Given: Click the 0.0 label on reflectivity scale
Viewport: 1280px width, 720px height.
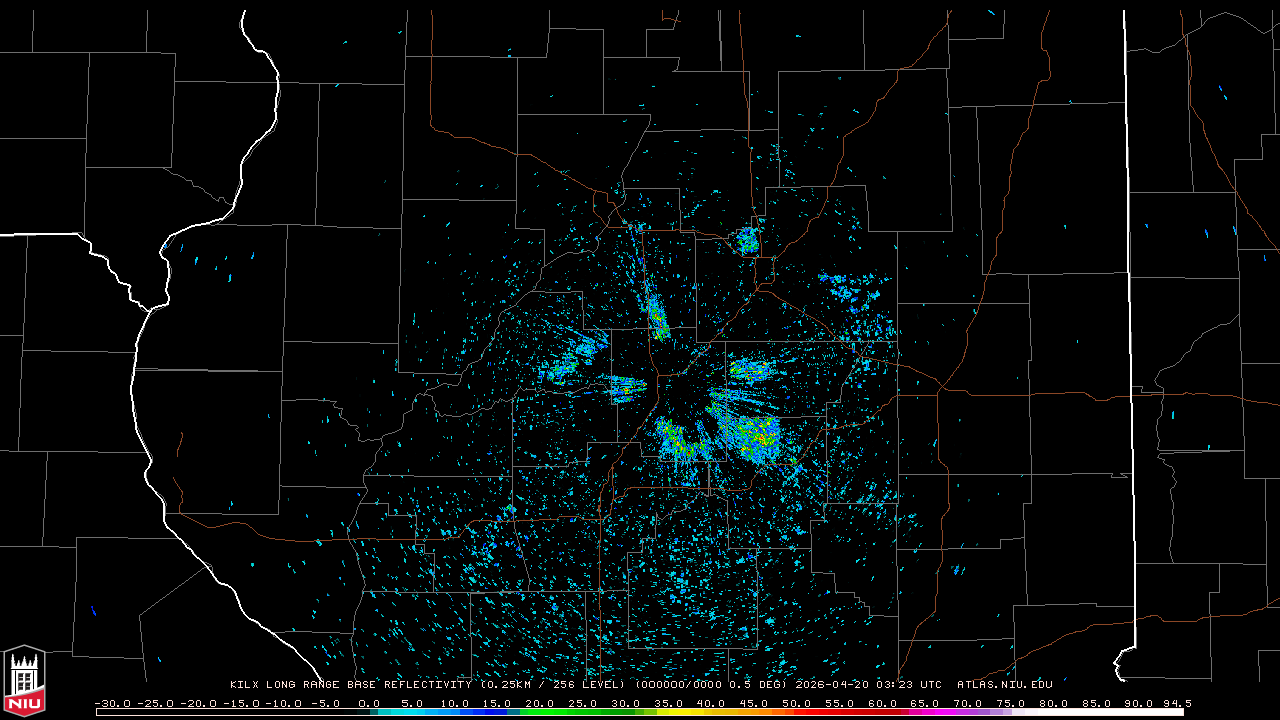Looking at the screenshot, I should pos(368,703).
